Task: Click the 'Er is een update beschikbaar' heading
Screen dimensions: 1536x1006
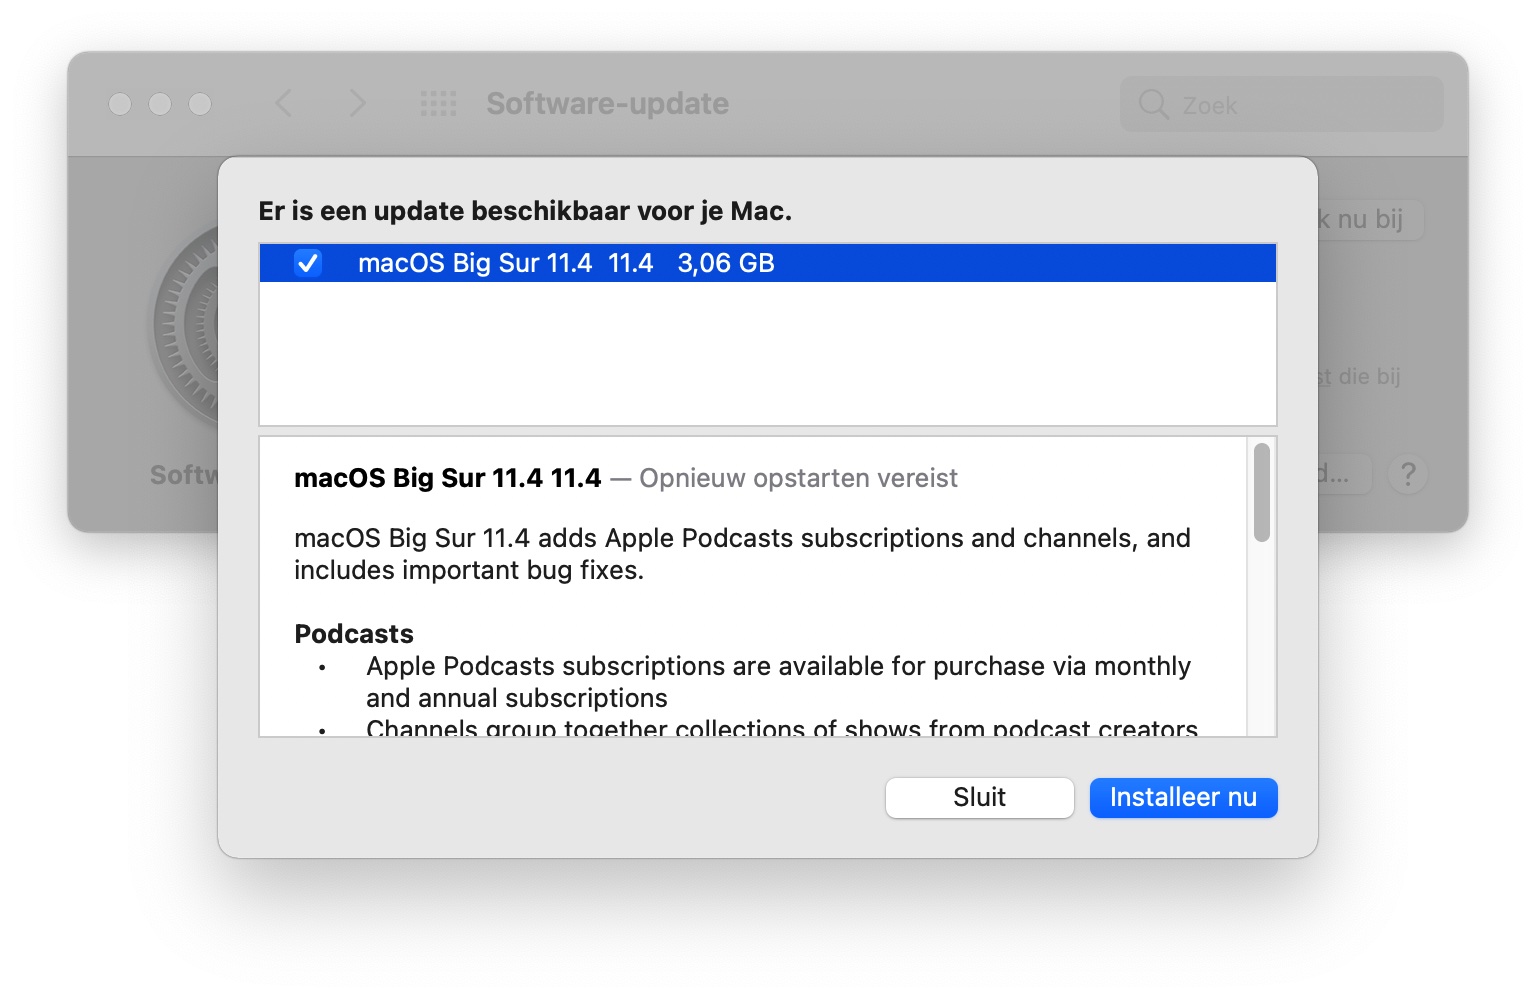Action: 525,211
